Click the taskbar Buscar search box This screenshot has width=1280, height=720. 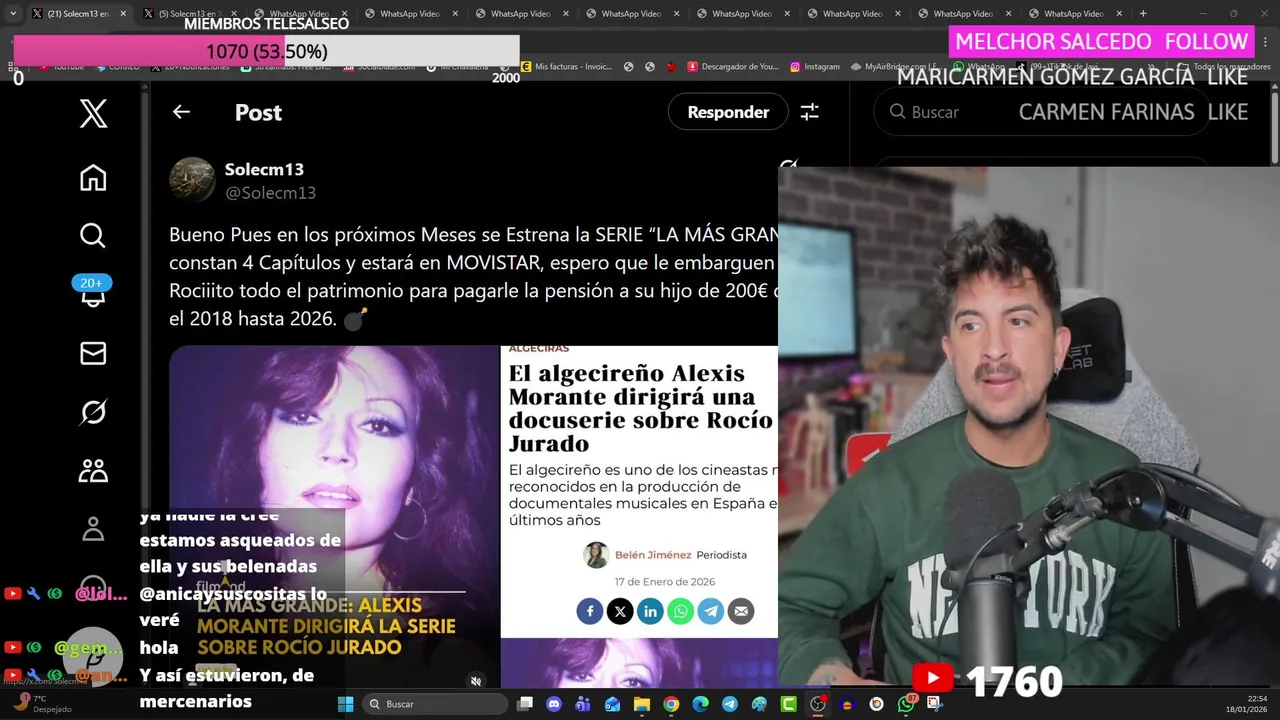point(435,704)
